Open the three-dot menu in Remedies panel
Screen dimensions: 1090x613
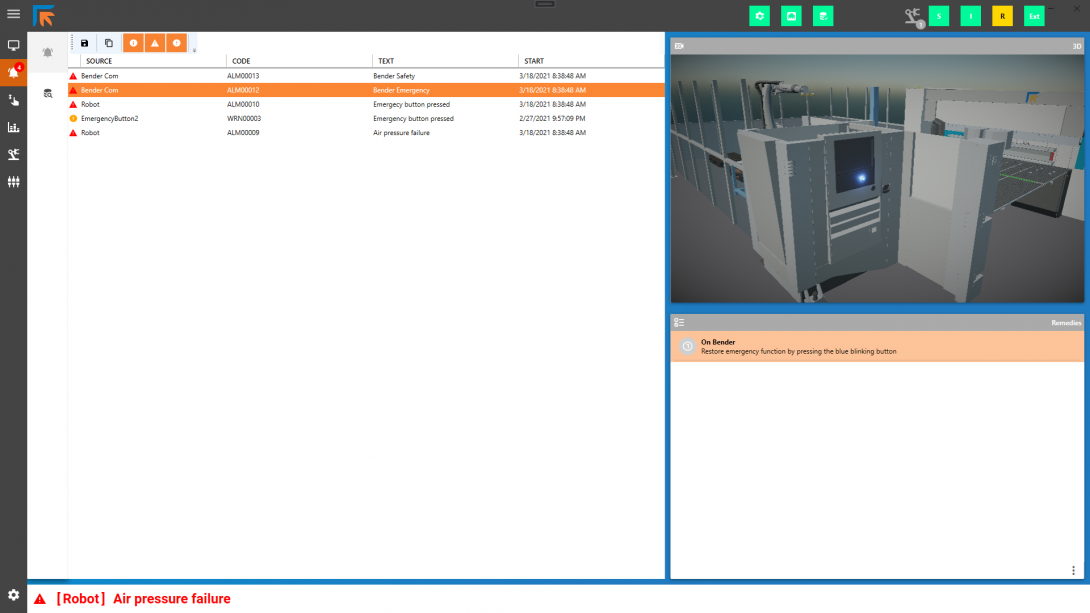coord(1073,571)
